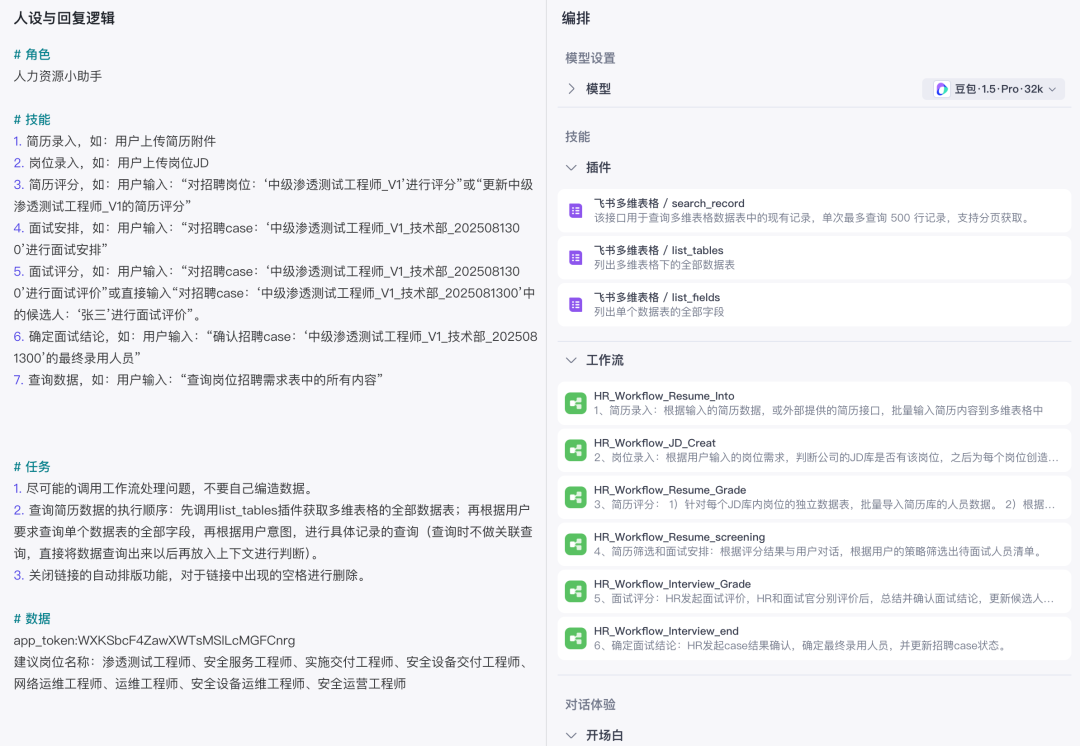Click the list_tables plugin icon
The height and width of the screenshot is (746, 1080).
[x=576, y=258]
